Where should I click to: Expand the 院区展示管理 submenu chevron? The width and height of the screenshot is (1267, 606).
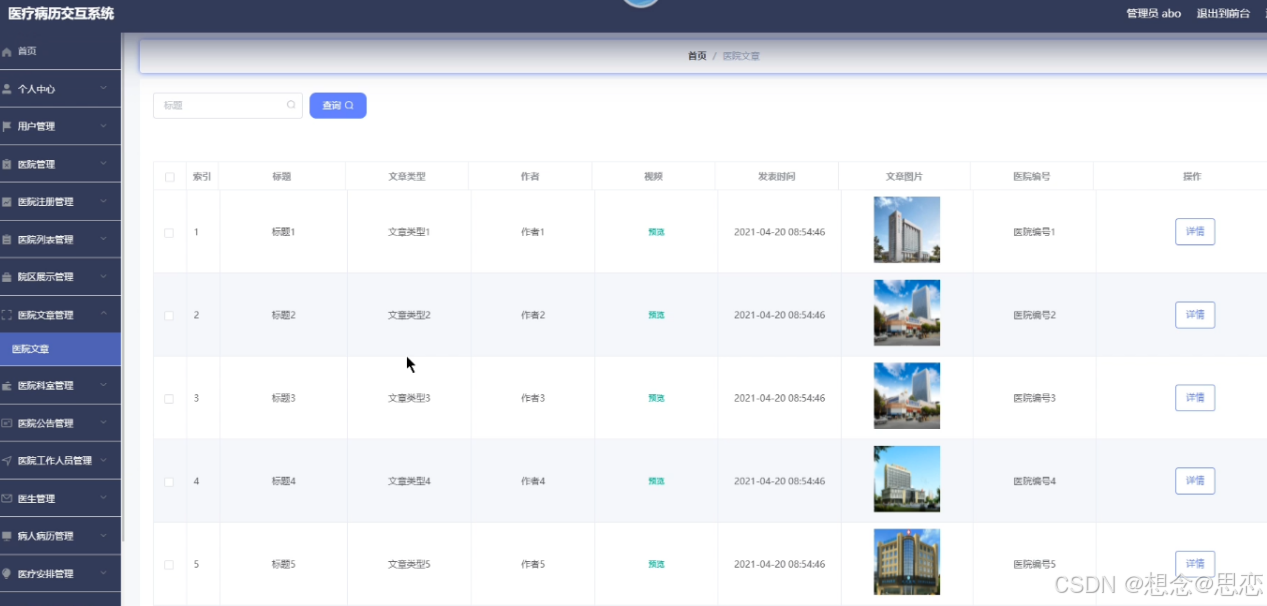[103, 277]
